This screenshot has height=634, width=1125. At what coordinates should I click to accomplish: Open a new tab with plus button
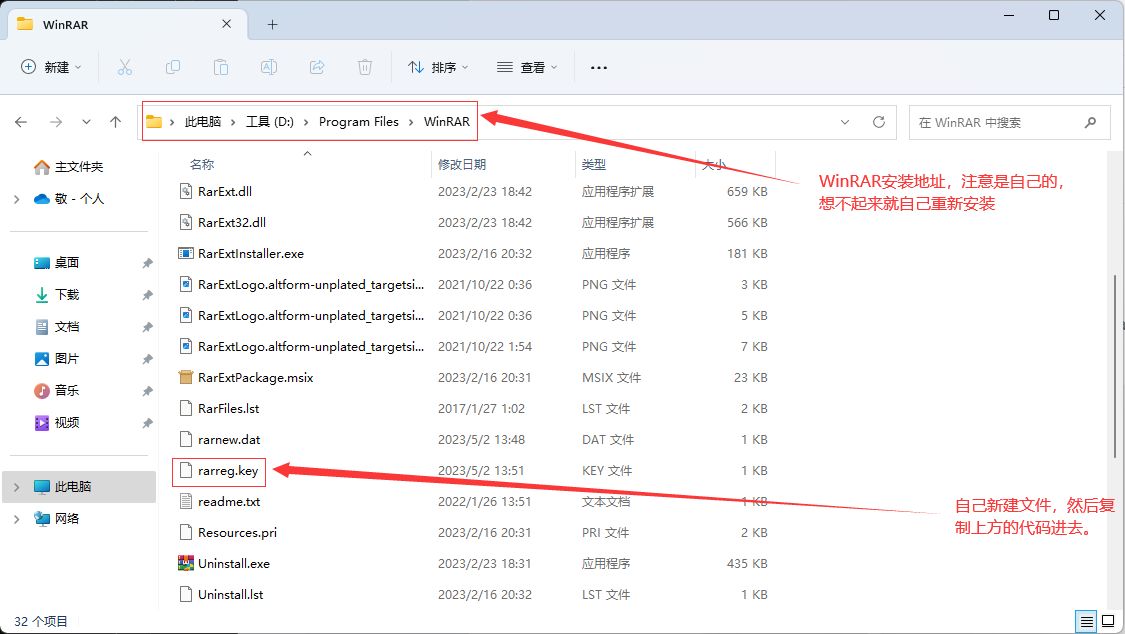tap(272, 25)
